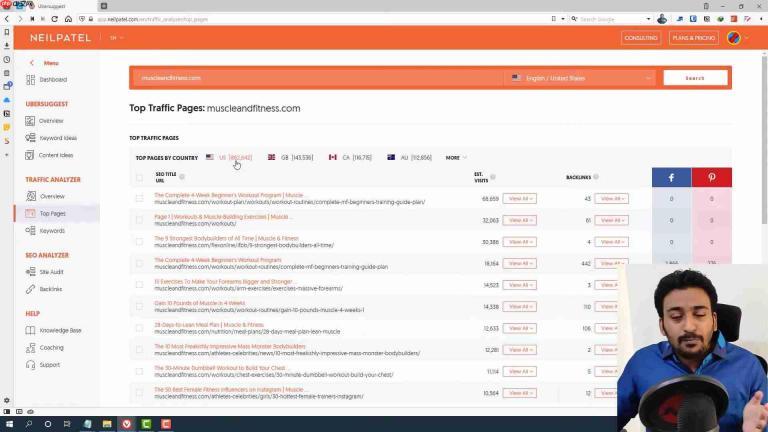
Task: Click the Windows Start button
Action: click(x=9, y=424)
